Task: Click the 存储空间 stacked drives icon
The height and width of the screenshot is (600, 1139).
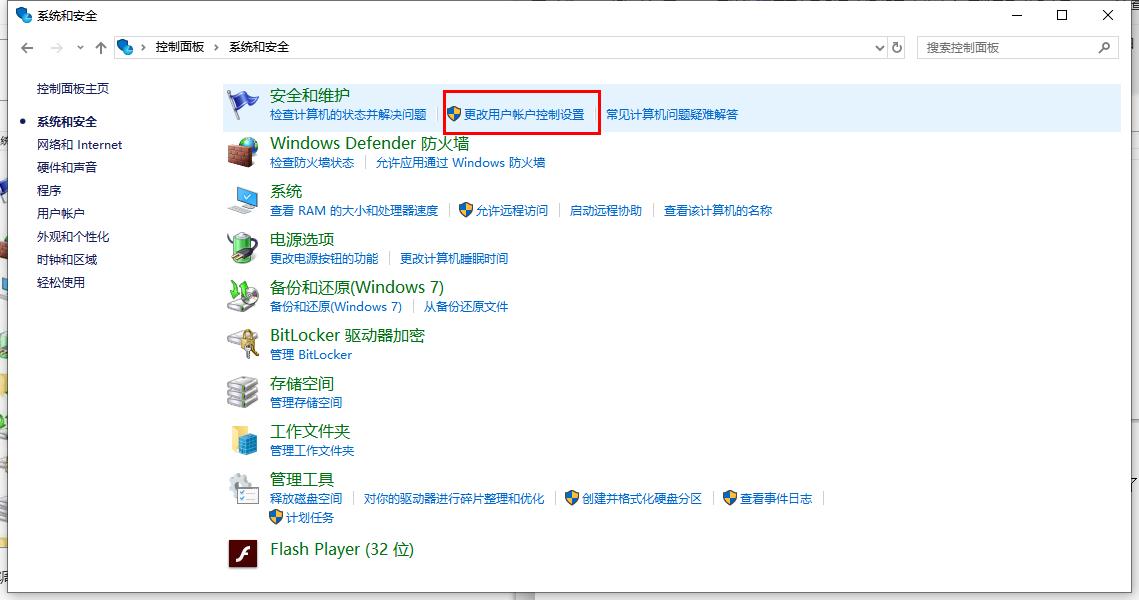Action: click(x=243, y=392)
